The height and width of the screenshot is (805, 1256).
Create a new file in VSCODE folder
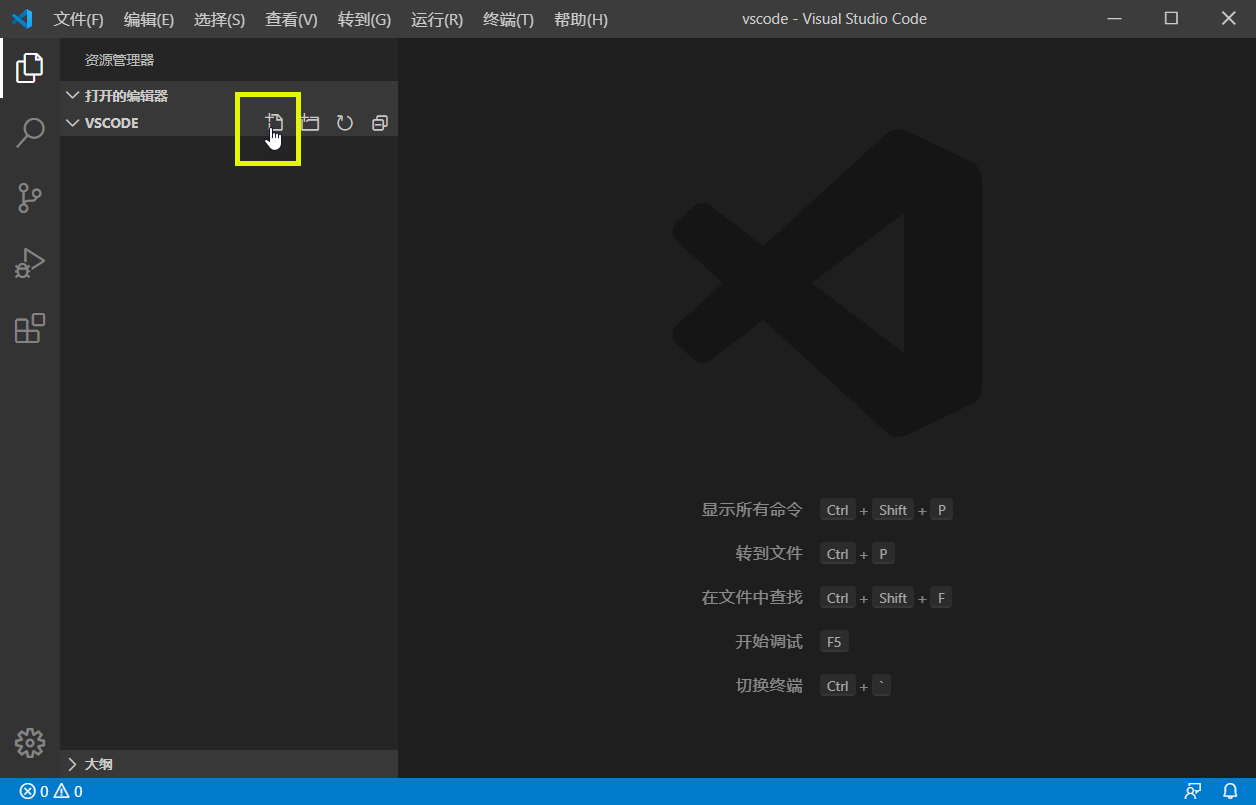pos(275,123)
